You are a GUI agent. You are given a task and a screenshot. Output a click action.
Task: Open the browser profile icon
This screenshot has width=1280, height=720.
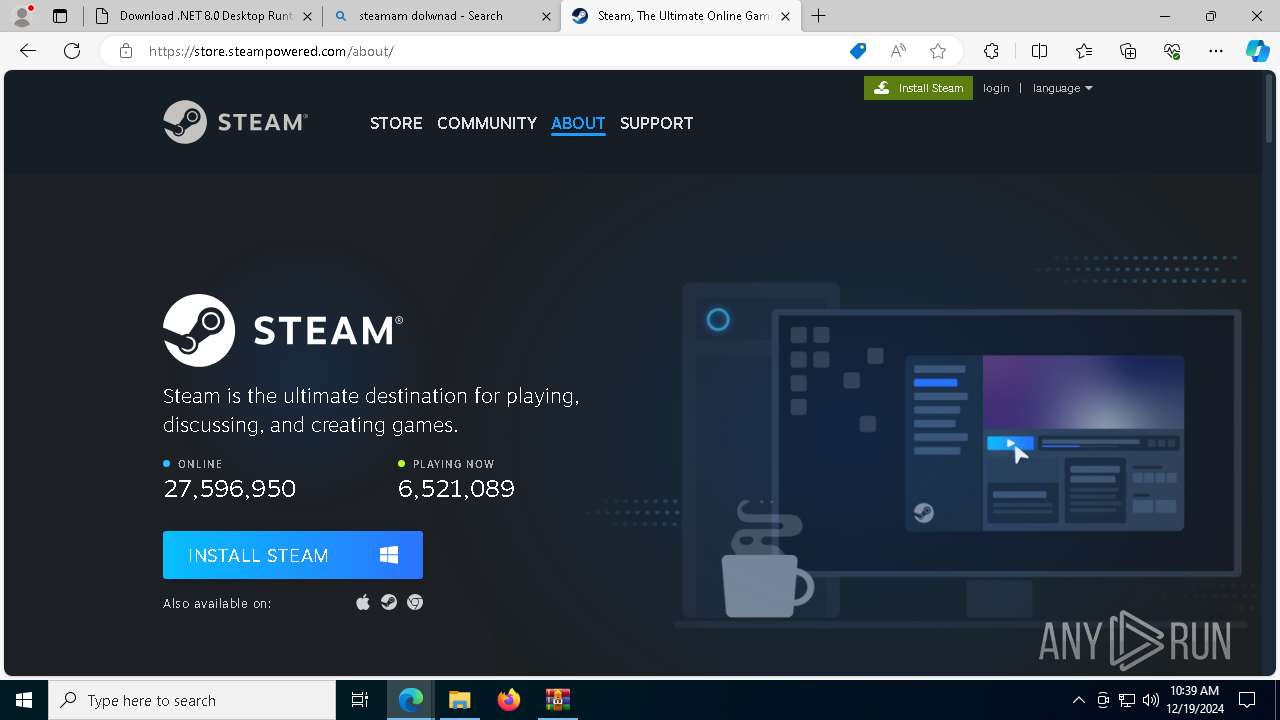tap(22, 16)
